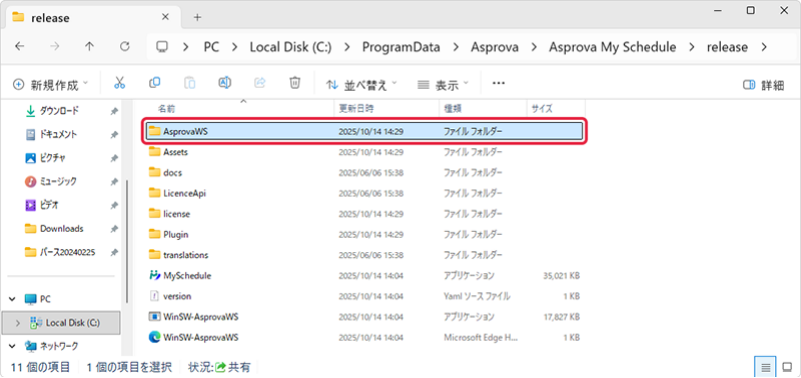Screen dimensions: 801x378
Task: Navigate to Asprova My Schedule breadcrumb
Action: tap(612, 47)
